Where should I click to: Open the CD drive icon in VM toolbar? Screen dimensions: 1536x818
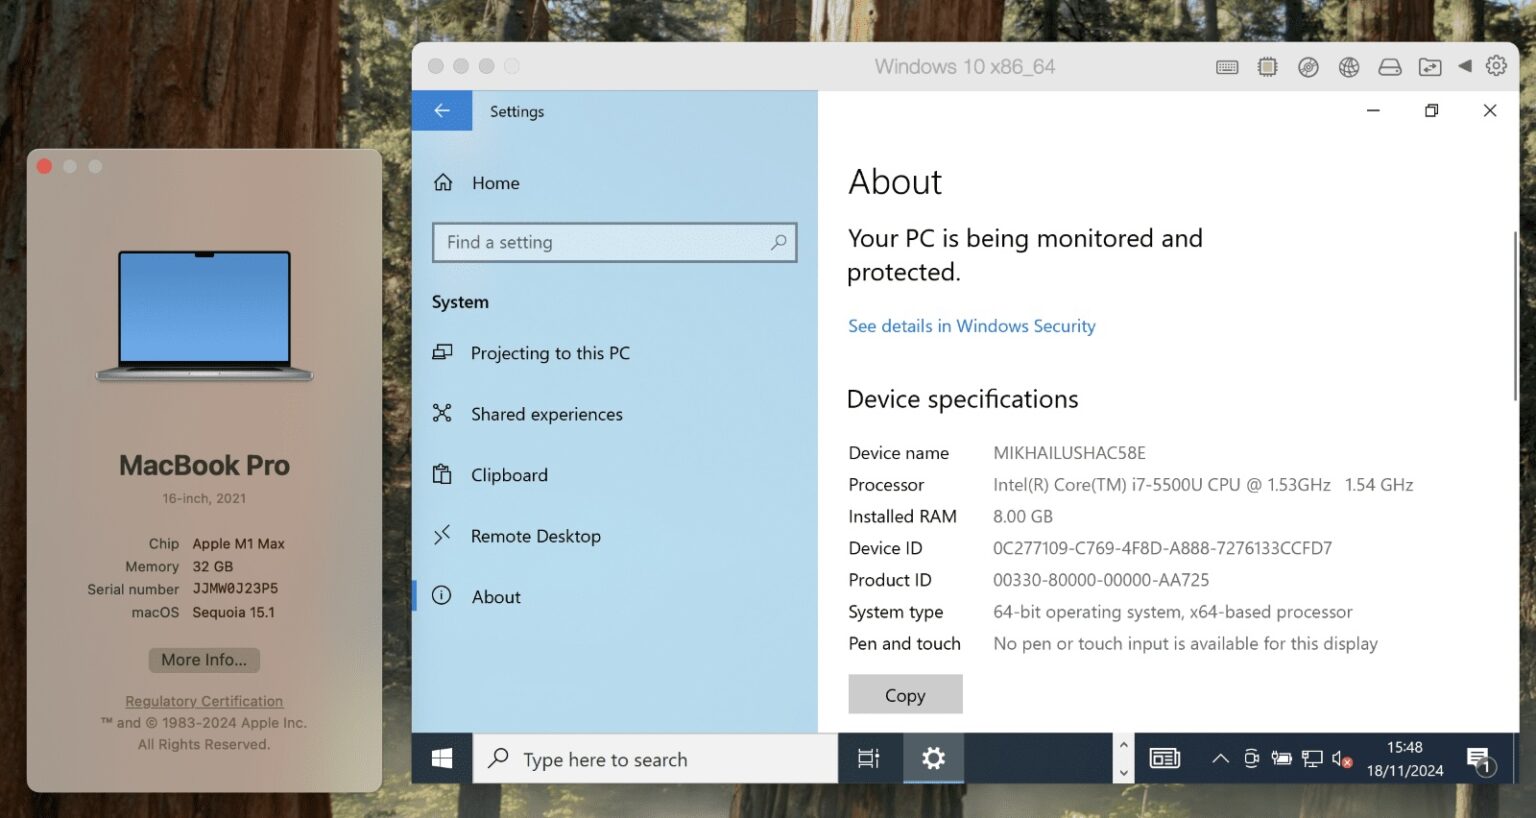coord(1308,66)
